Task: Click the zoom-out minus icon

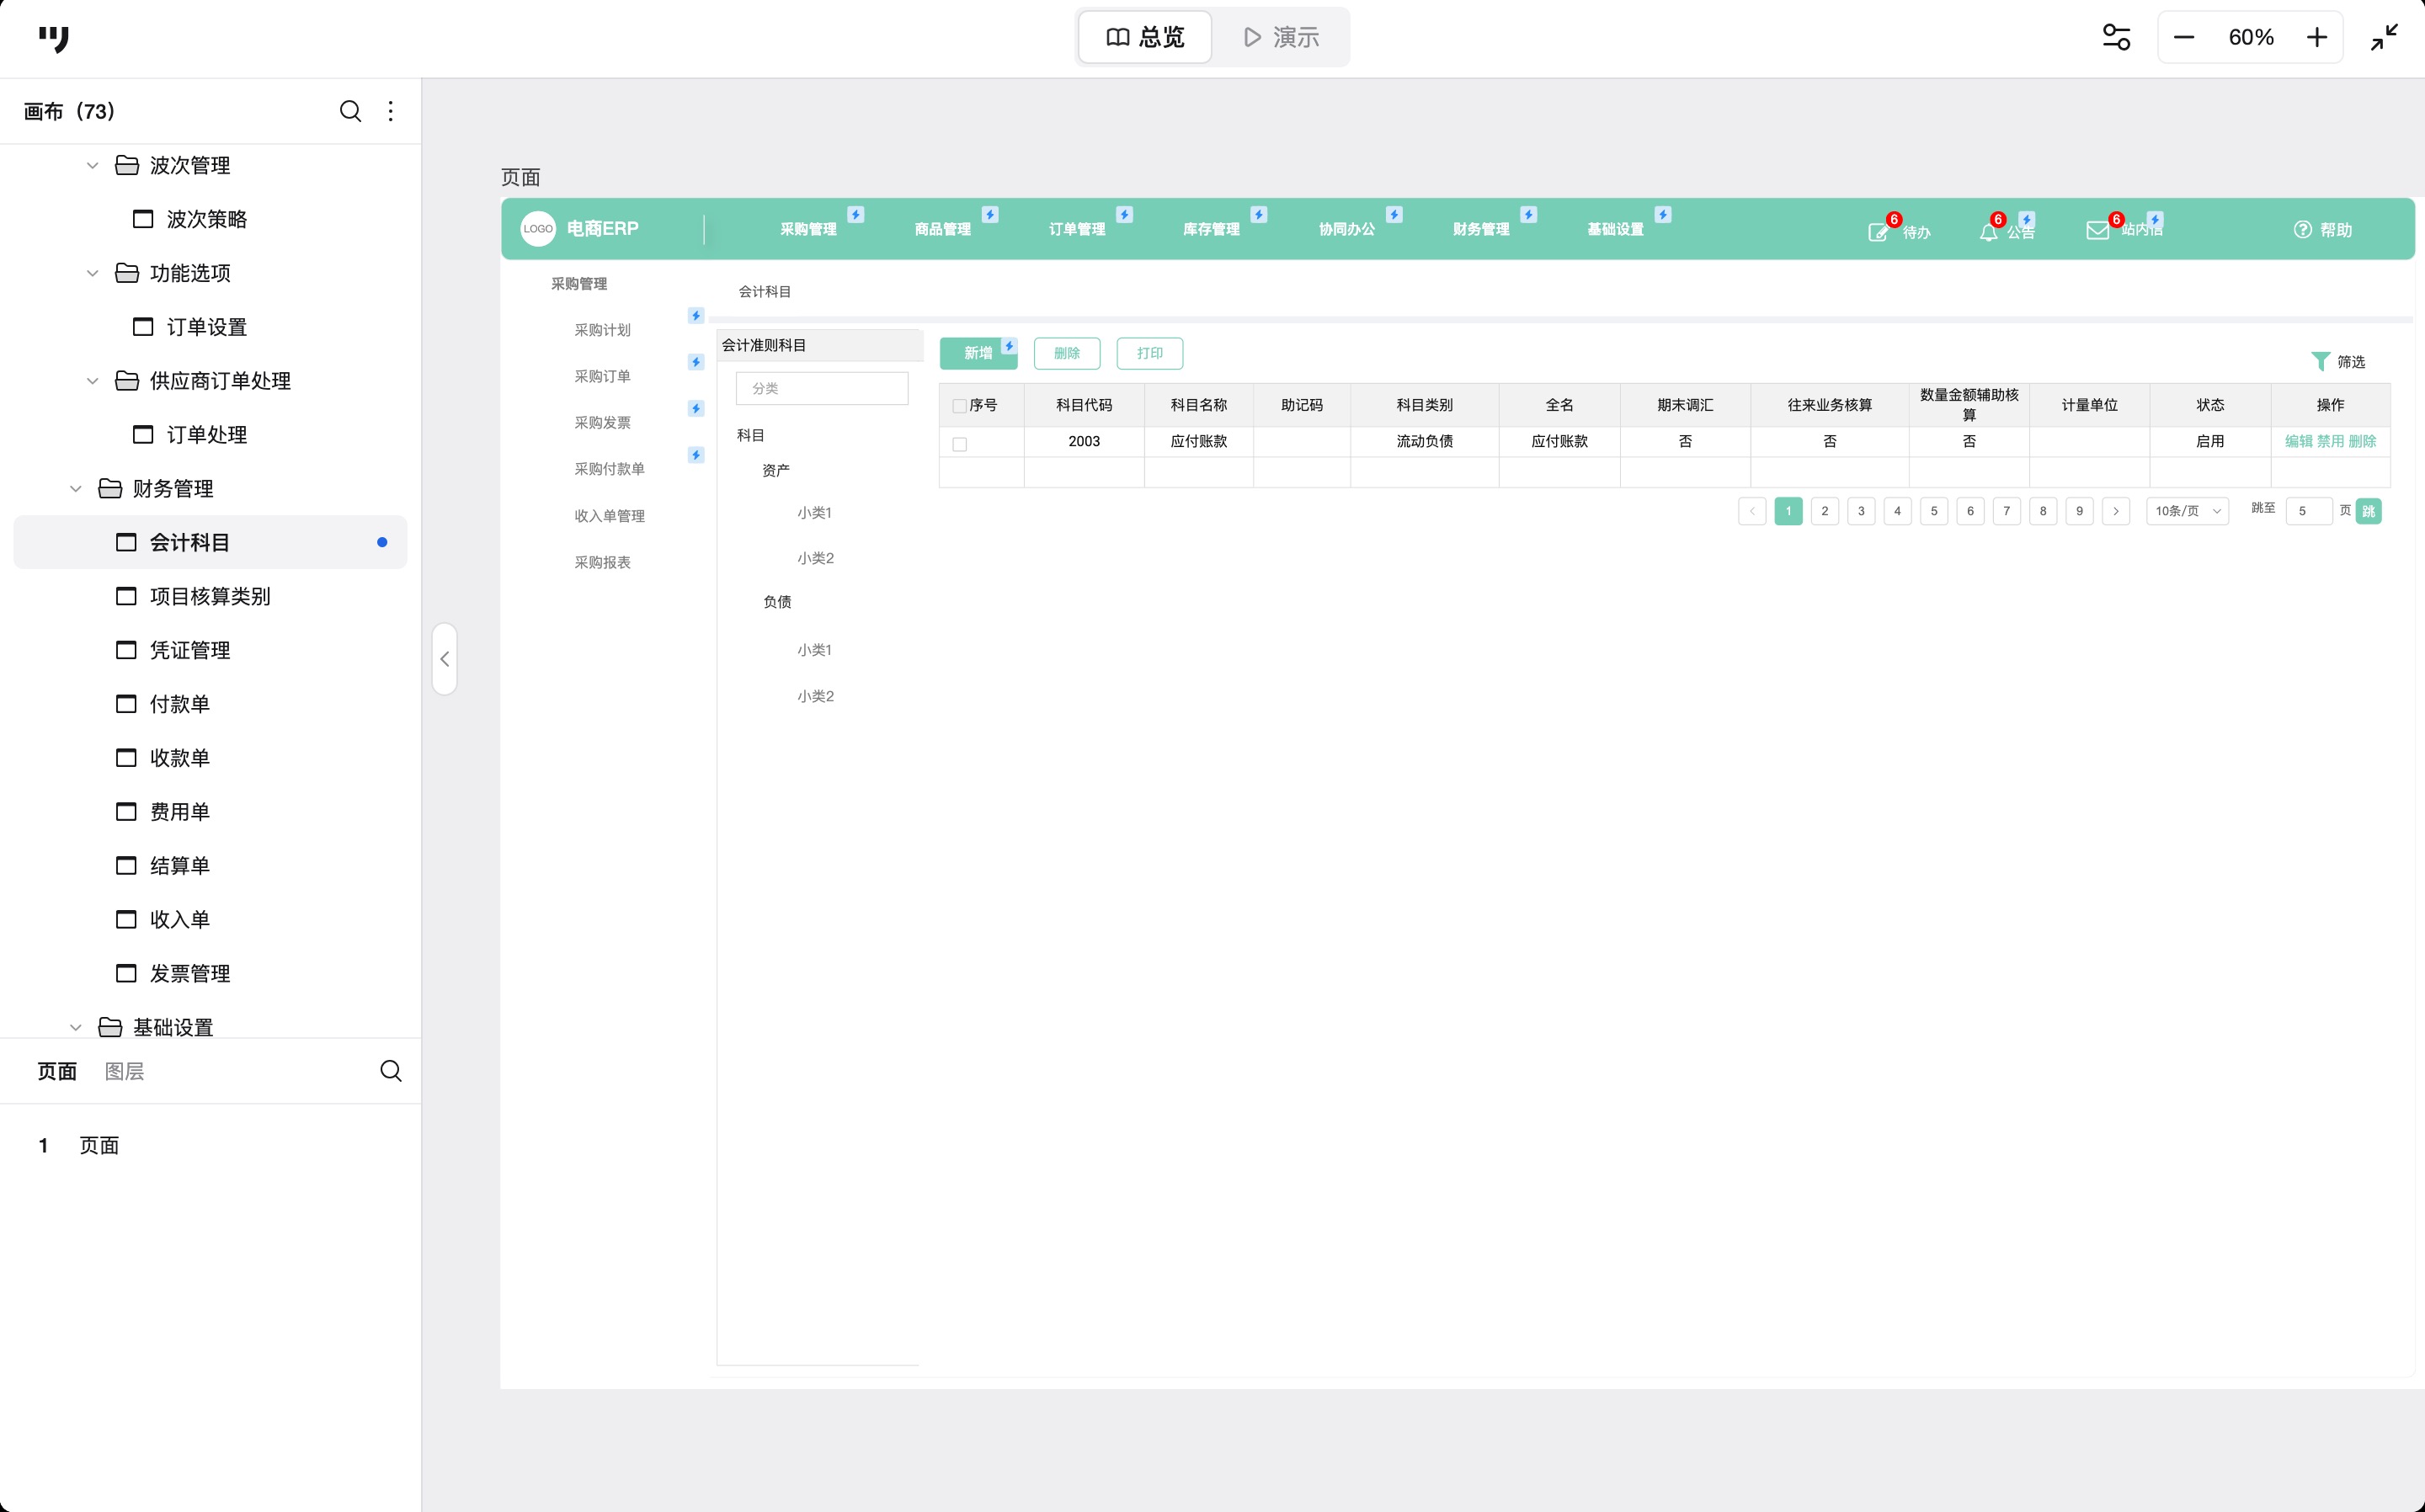Action: [x=2184, y=37]
